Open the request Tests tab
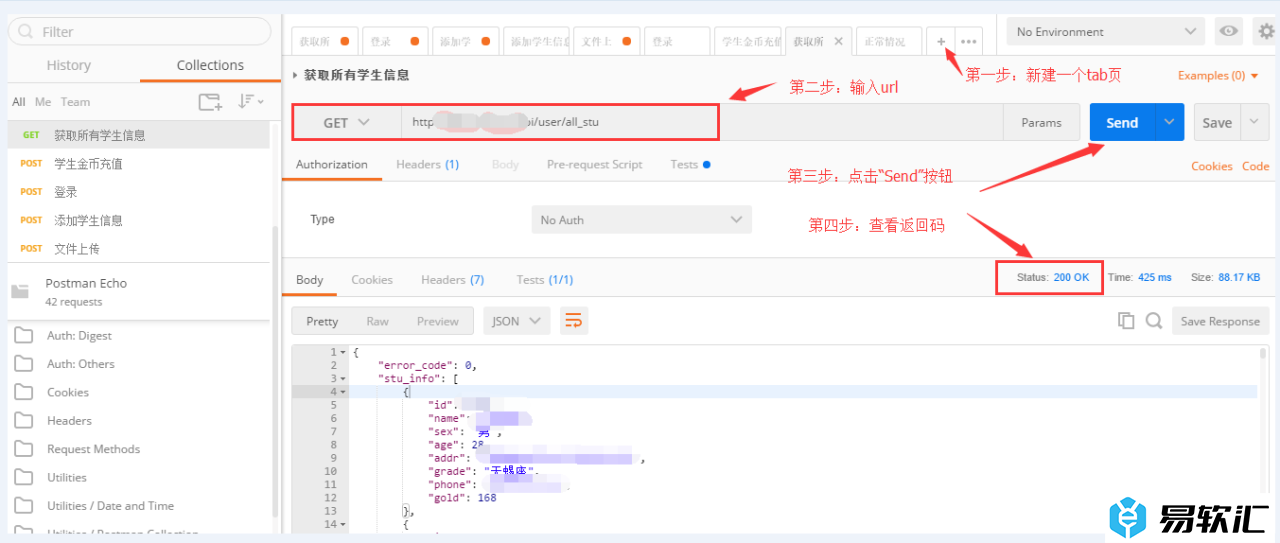This screenshot has height=543, width=1280. [690, 165]
